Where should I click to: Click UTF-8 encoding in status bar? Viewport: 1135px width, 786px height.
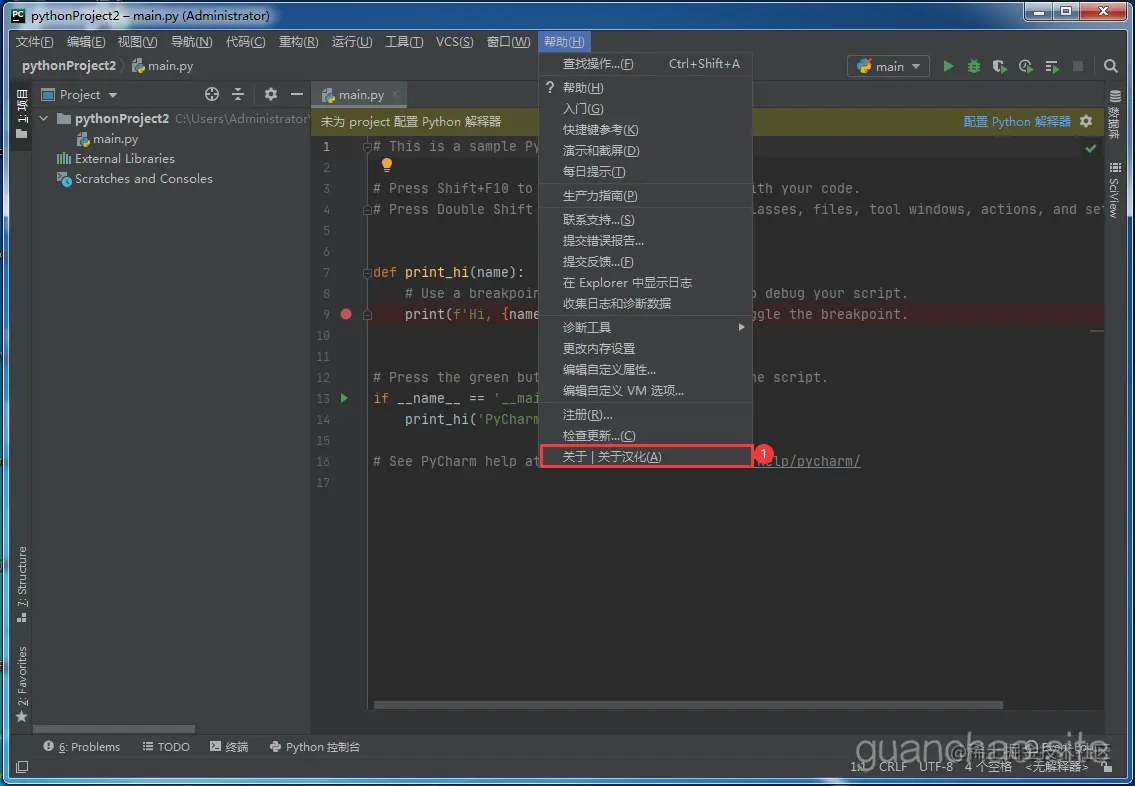(935, 766)
